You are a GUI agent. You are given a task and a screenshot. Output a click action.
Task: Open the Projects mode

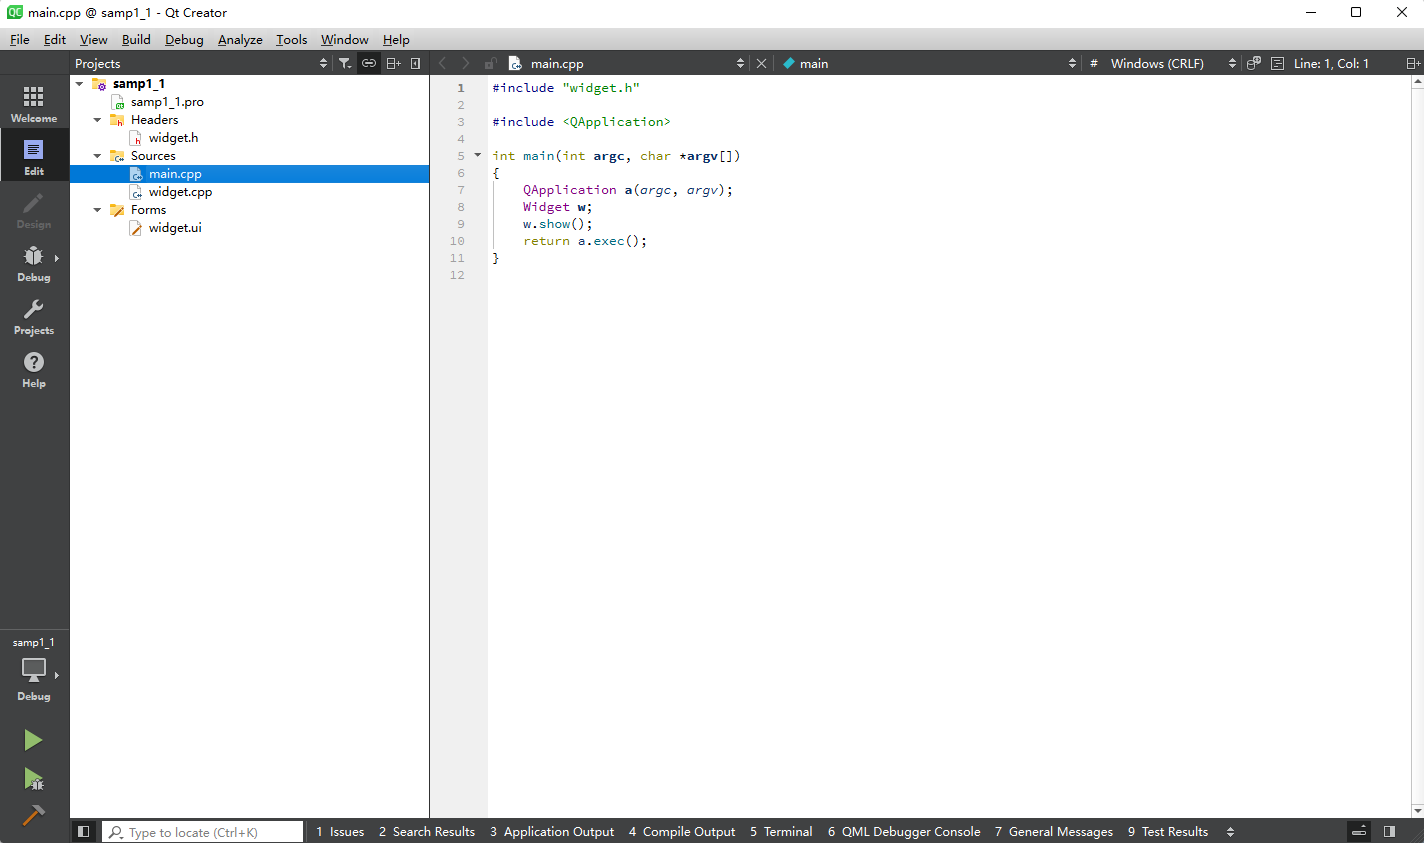coord(34,316)
